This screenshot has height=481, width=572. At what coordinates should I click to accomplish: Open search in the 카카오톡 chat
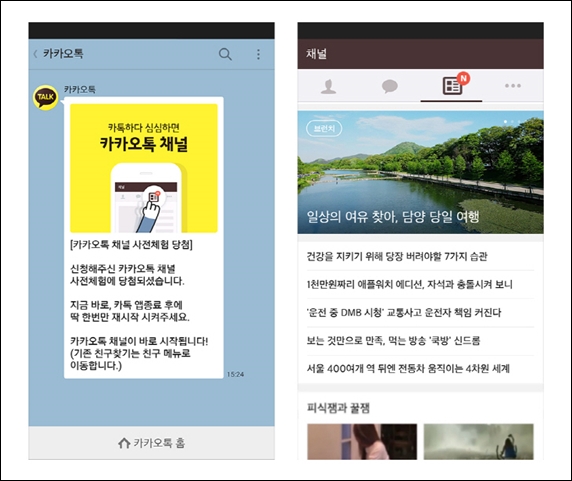coord(225,54)
